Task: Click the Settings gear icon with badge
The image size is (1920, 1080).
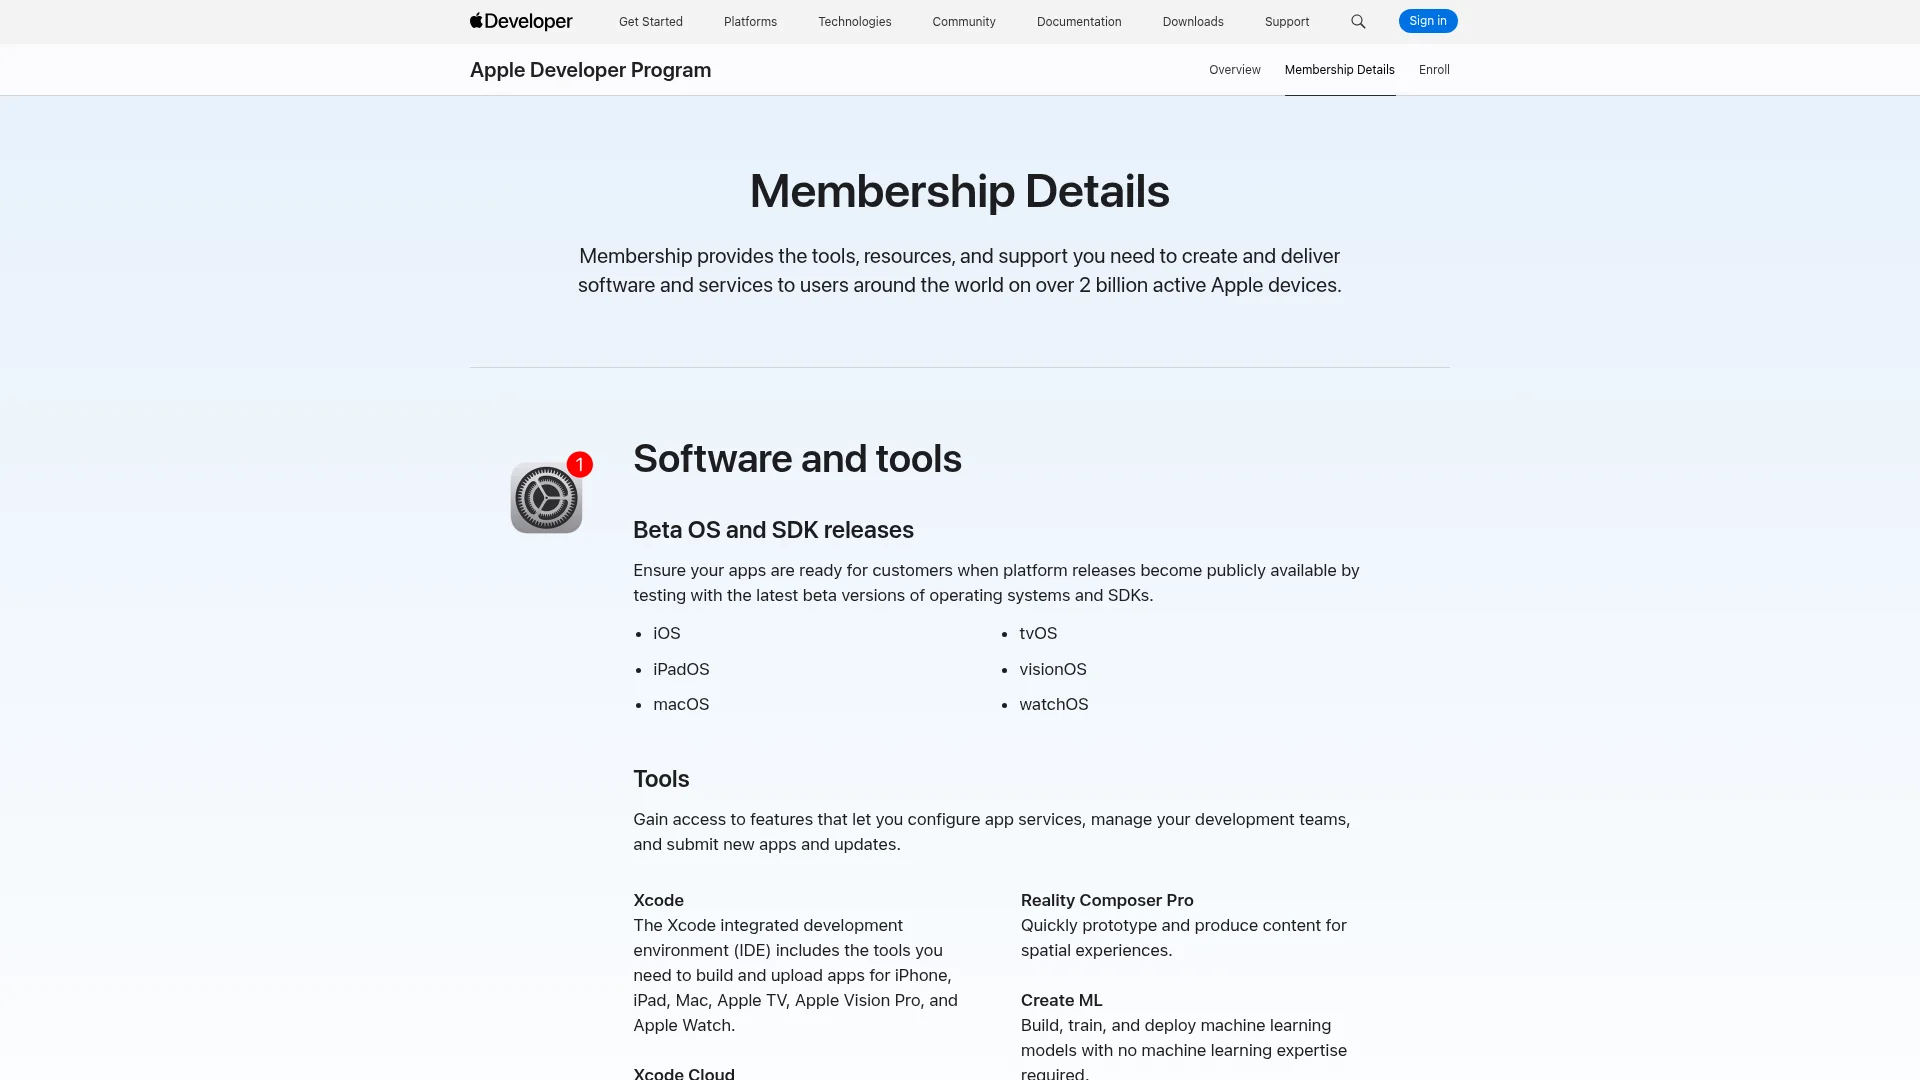Action: [546, 498]
